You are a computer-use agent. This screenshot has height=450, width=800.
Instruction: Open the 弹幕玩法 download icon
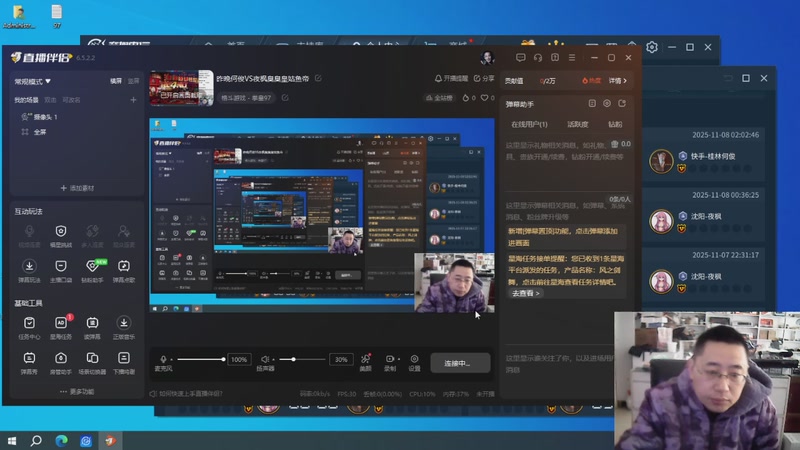point(30,266)
